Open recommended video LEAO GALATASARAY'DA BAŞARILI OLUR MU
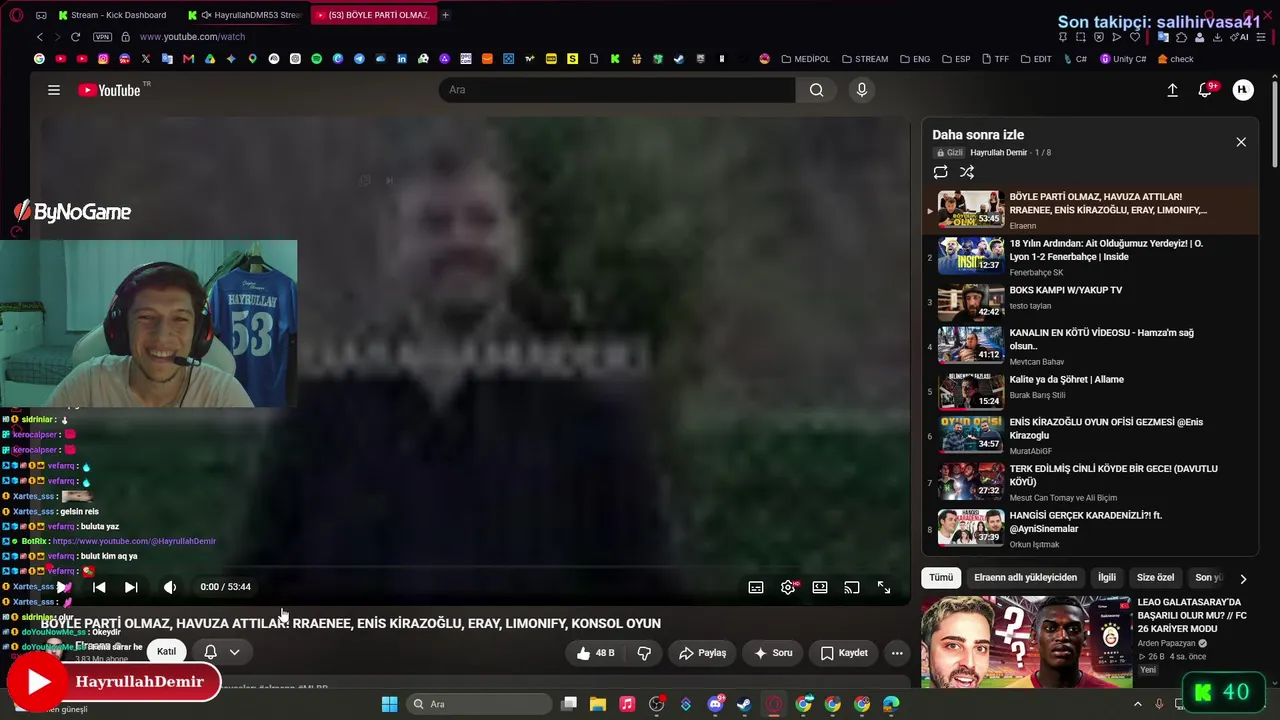This screenshot has height=720, width=1280. click(1090, 641)
